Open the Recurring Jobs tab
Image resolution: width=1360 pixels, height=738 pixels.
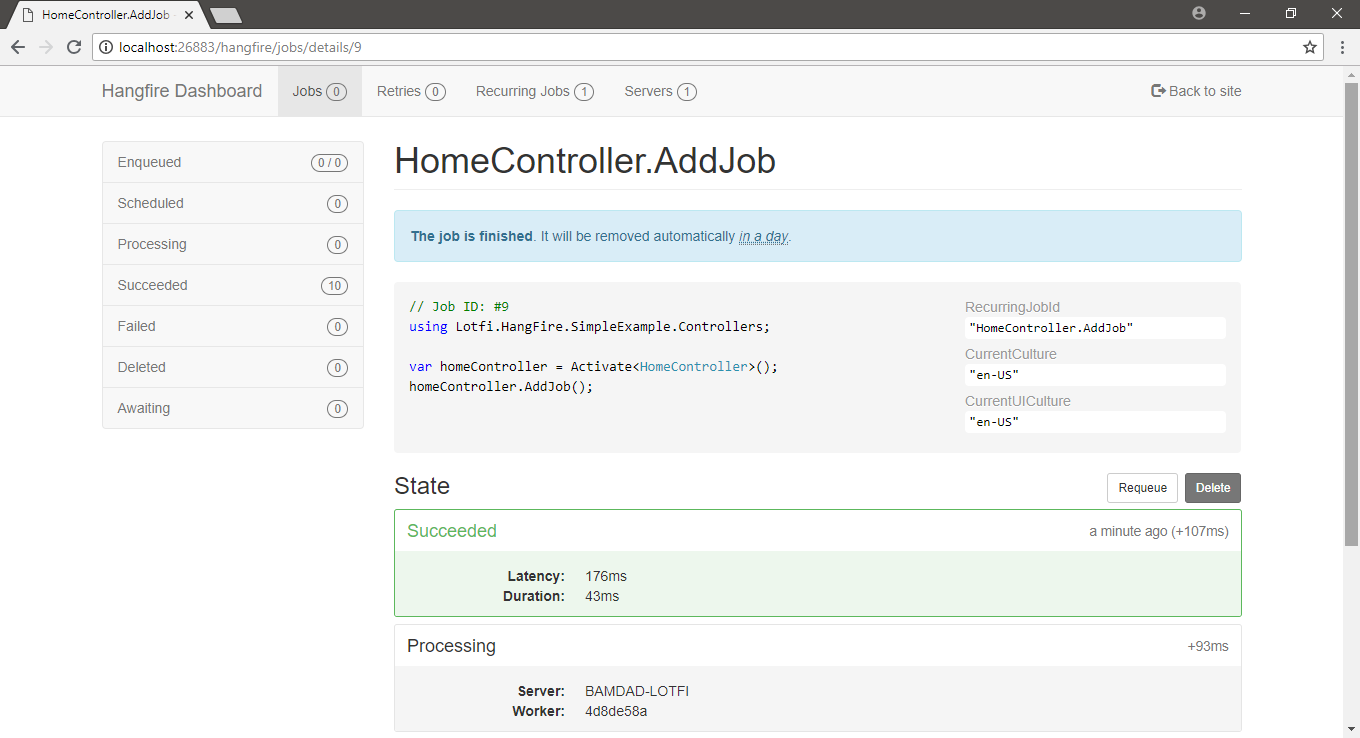point(535,91)
